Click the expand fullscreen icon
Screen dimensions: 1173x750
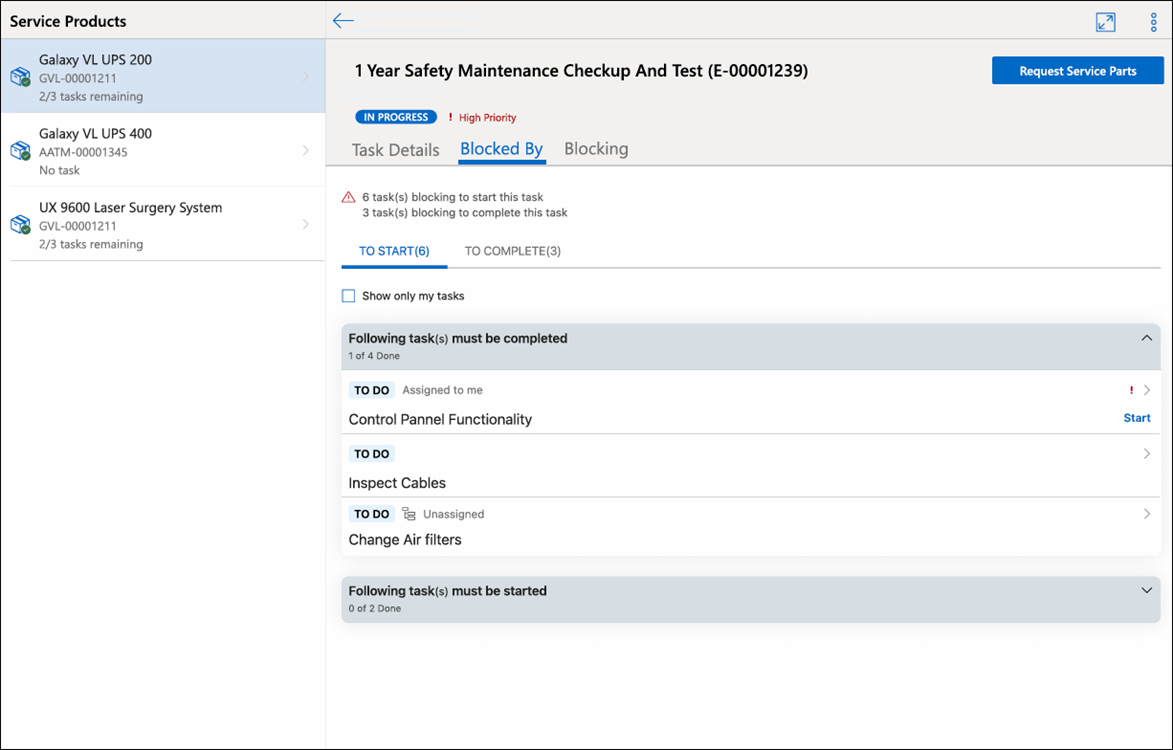1105,22
